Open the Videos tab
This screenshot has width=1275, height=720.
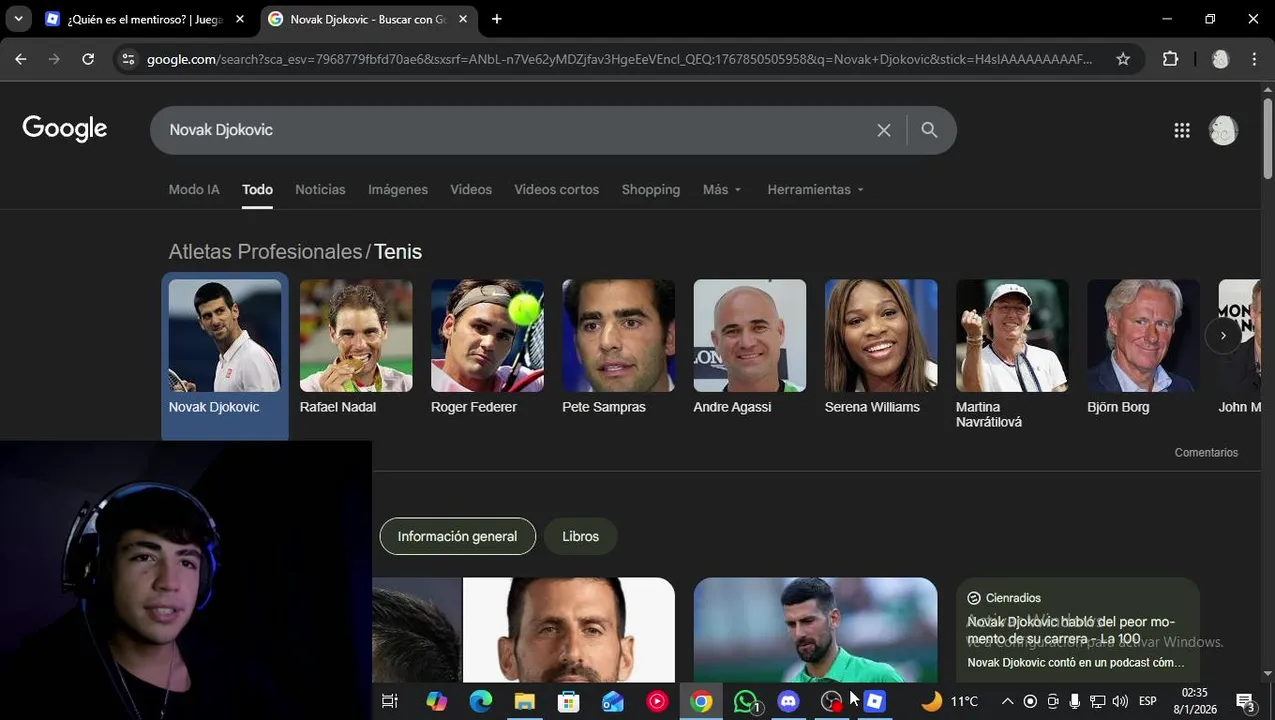[x=471, y=189]
